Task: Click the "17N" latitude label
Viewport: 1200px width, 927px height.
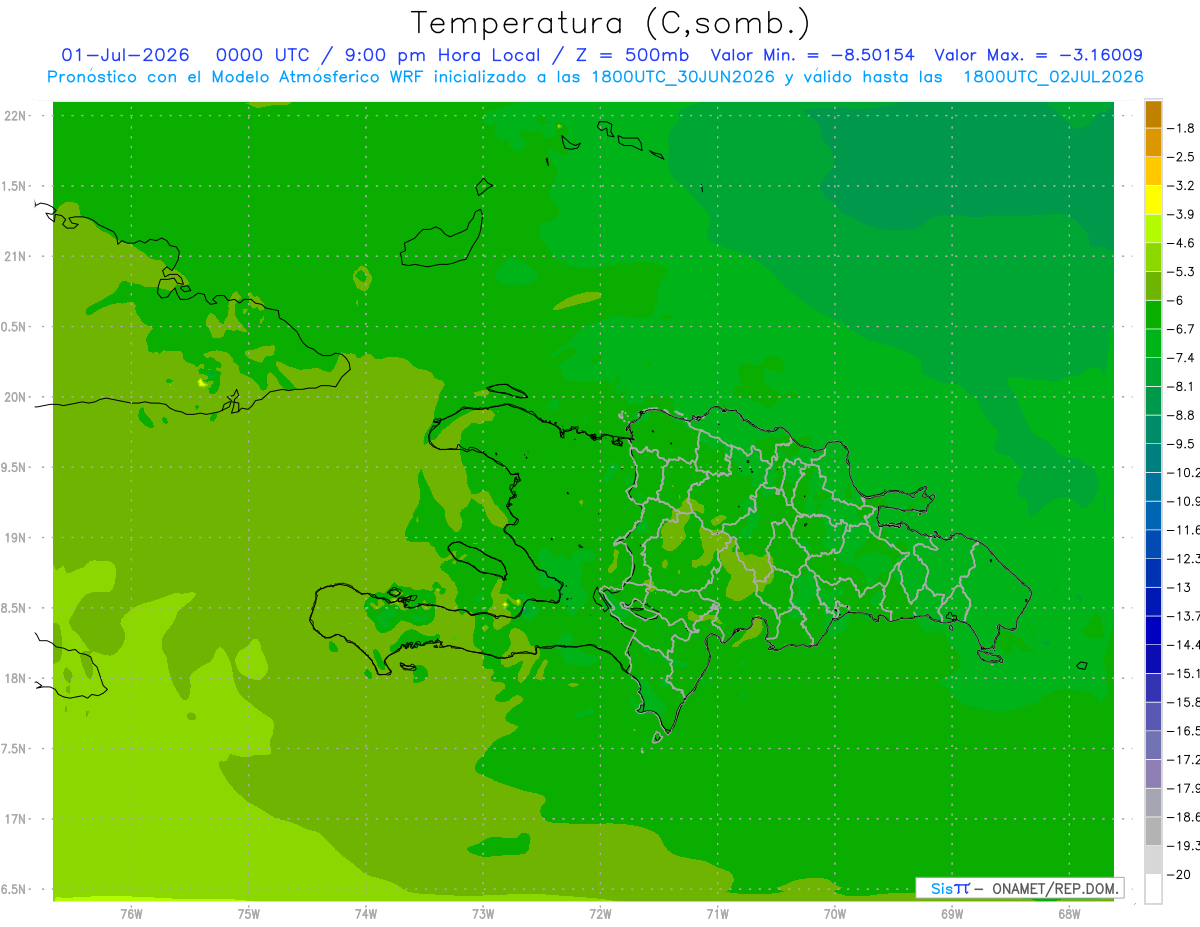Action: 16,819
